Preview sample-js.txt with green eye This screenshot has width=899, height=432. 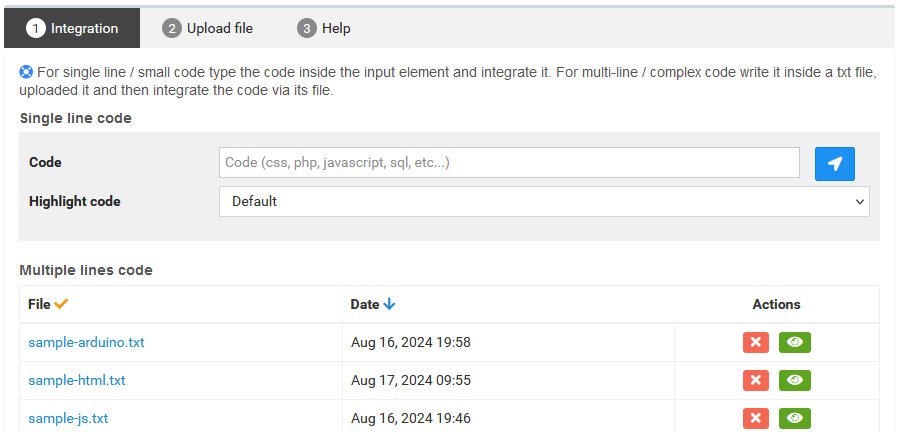(794, 418)
